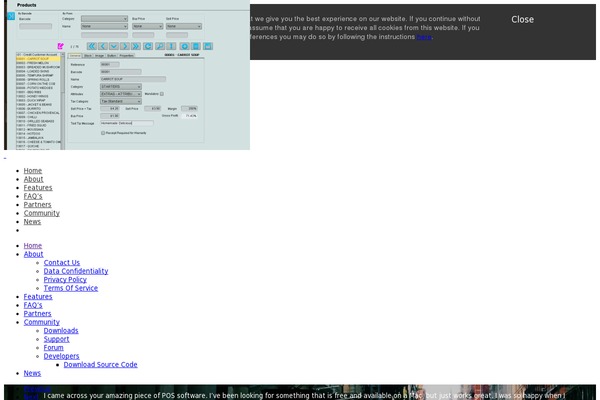
Task: Select GRILLED SEABASS in product list
Action: pyautogui.click(x=38, y=121)
